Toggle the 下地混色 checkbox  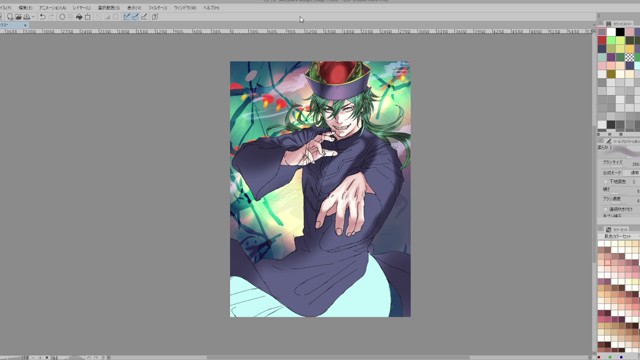click(606, 181)
